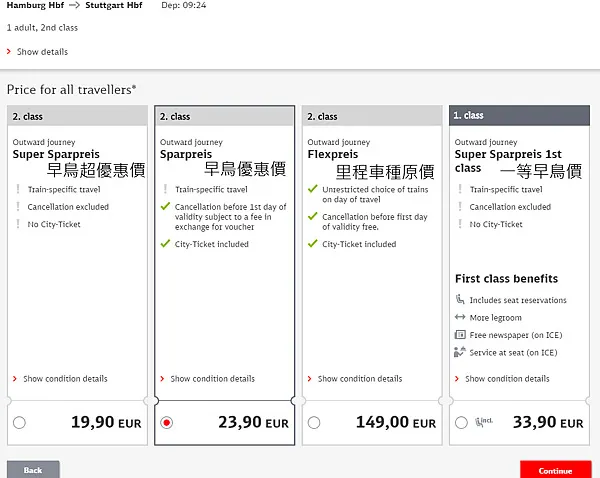
Task: Expand condition details for Sparpreis card
Action: click(208, 378)
